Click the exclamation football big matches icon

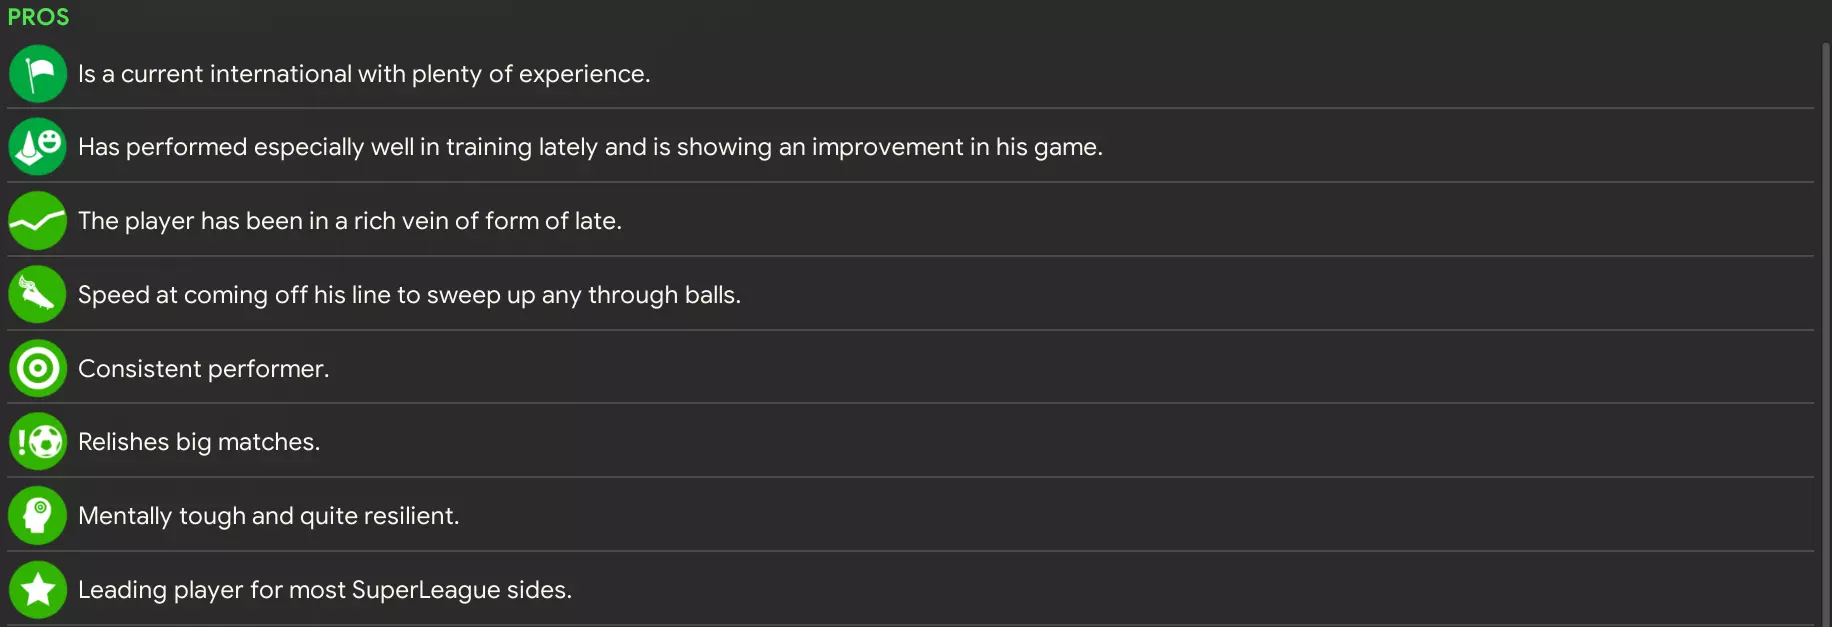click(38, 442)
